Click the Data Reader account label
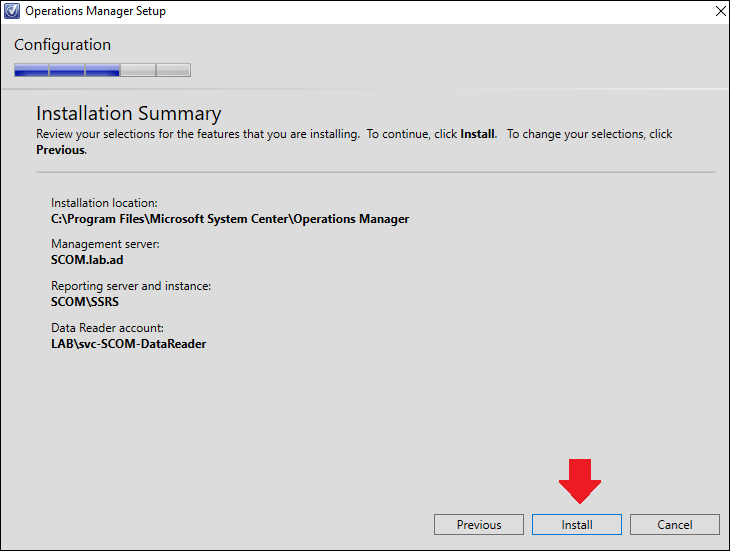Screen dimensions: 730x551 click(108, 328)
